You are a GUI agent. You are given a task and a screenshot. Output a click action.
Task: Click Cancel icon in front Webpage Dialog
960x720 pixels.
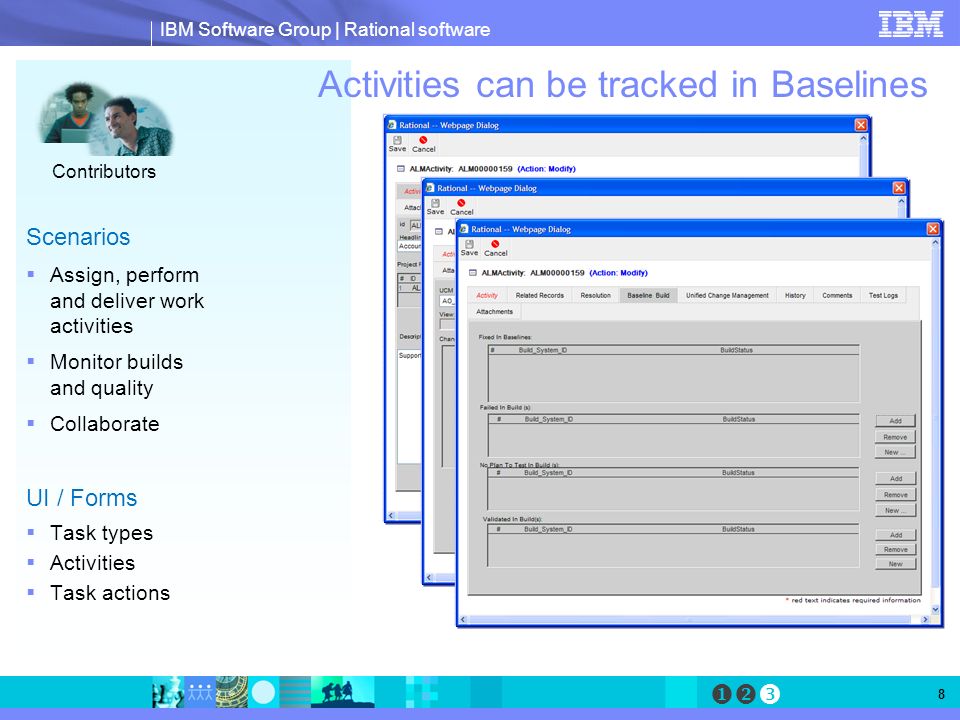[495, 244]
